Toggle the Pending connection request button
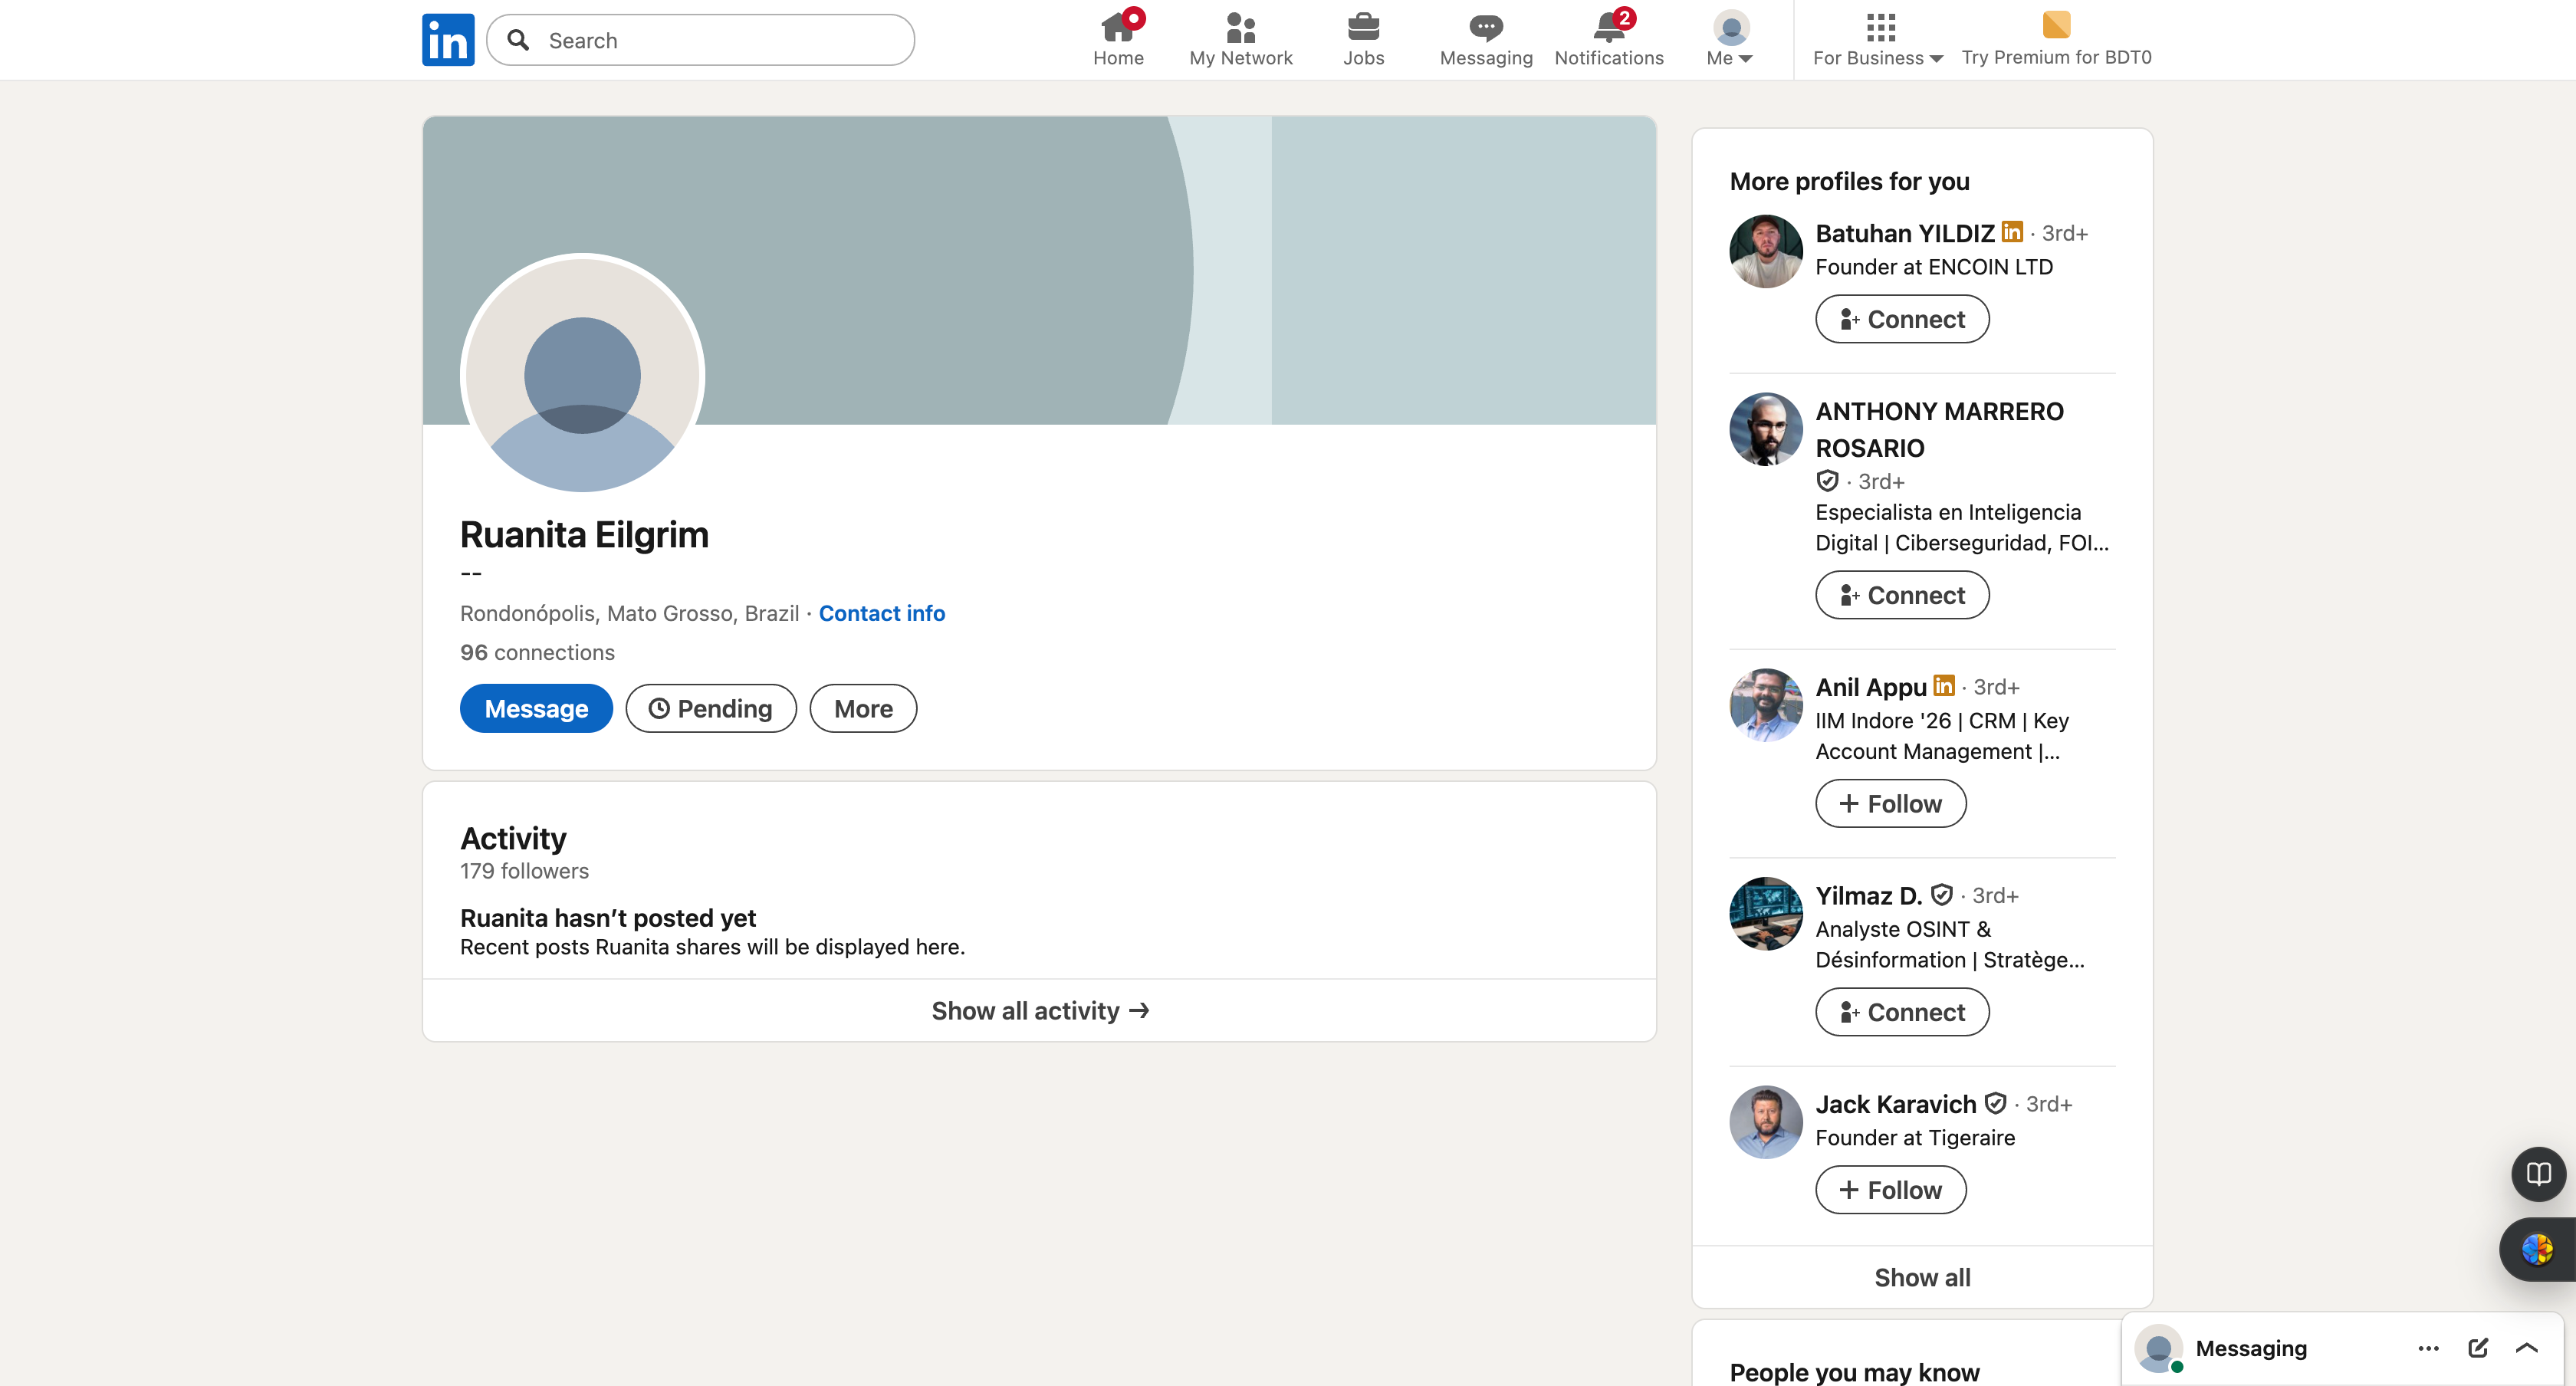 pyautogui.click(x=711, y=708)
